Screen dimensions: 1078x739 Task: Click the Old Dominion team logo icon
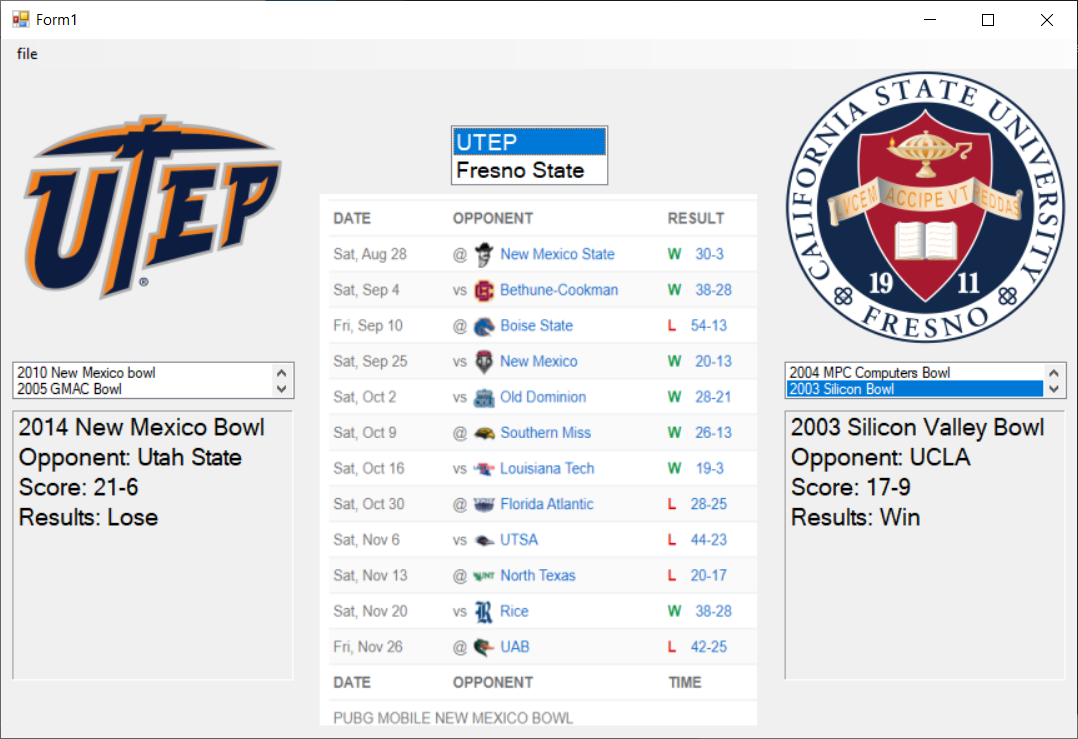(484, 397)
